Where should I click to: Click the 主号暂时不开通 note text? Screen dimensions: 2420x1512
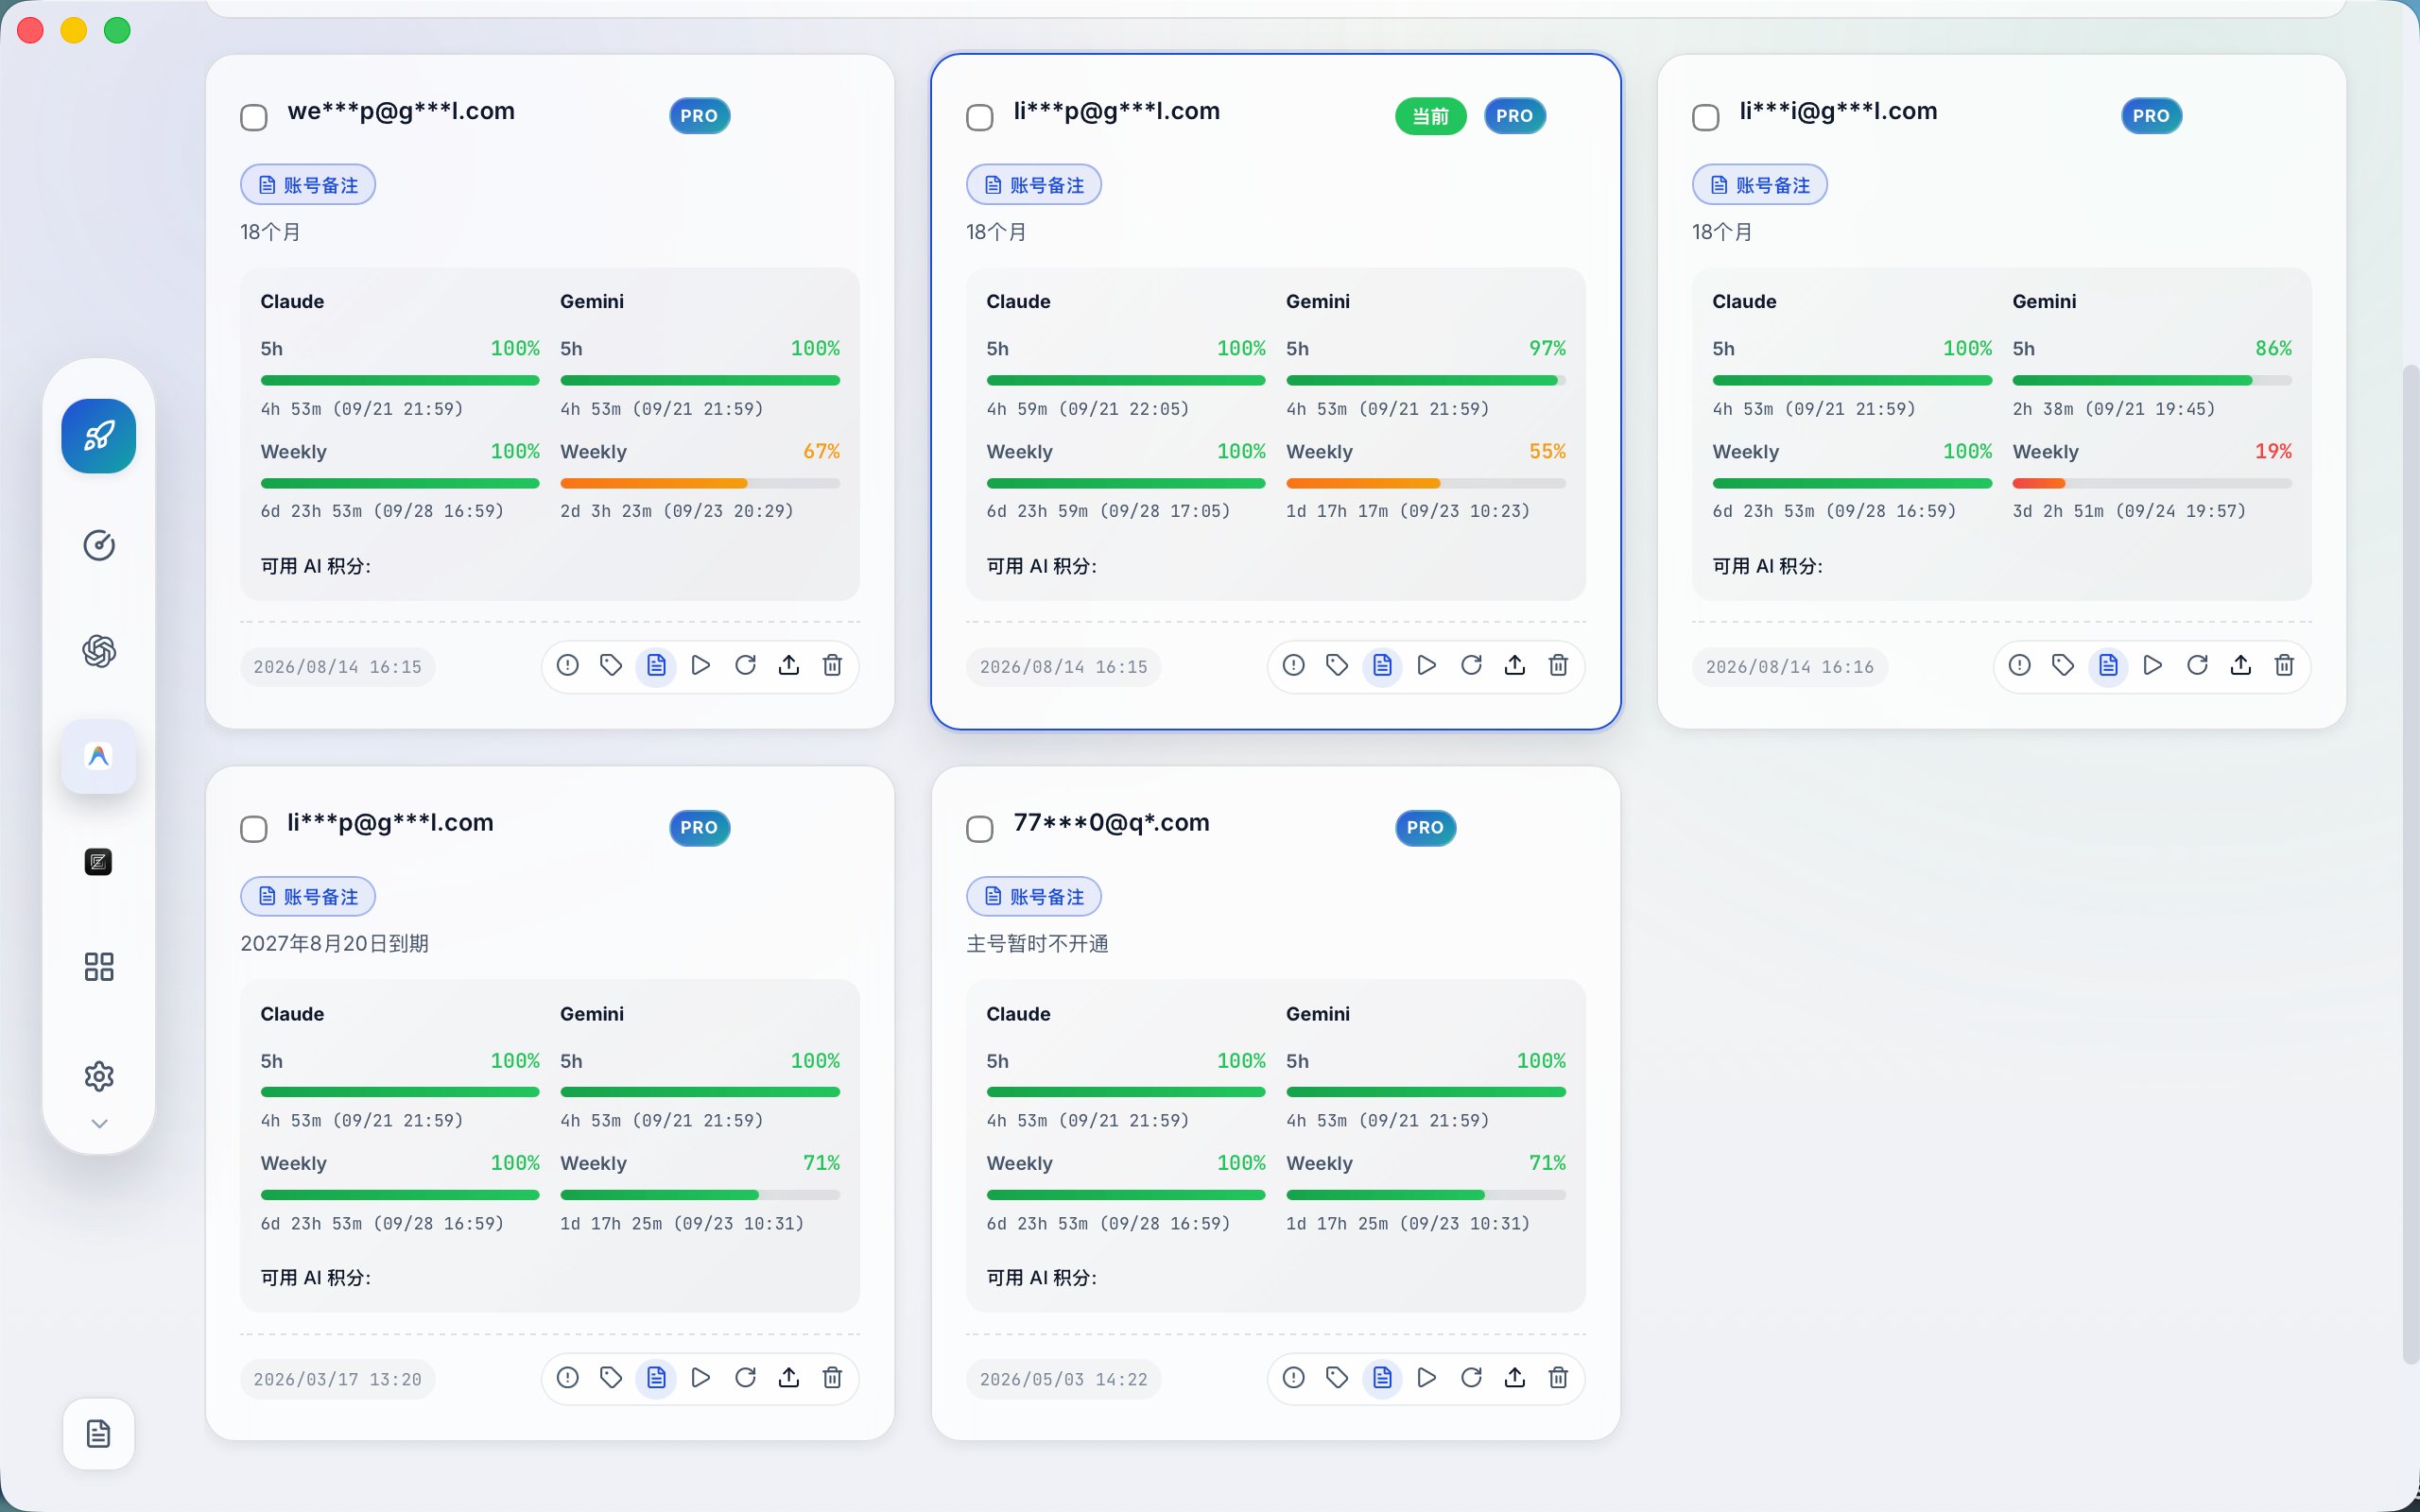[1037, 944]
